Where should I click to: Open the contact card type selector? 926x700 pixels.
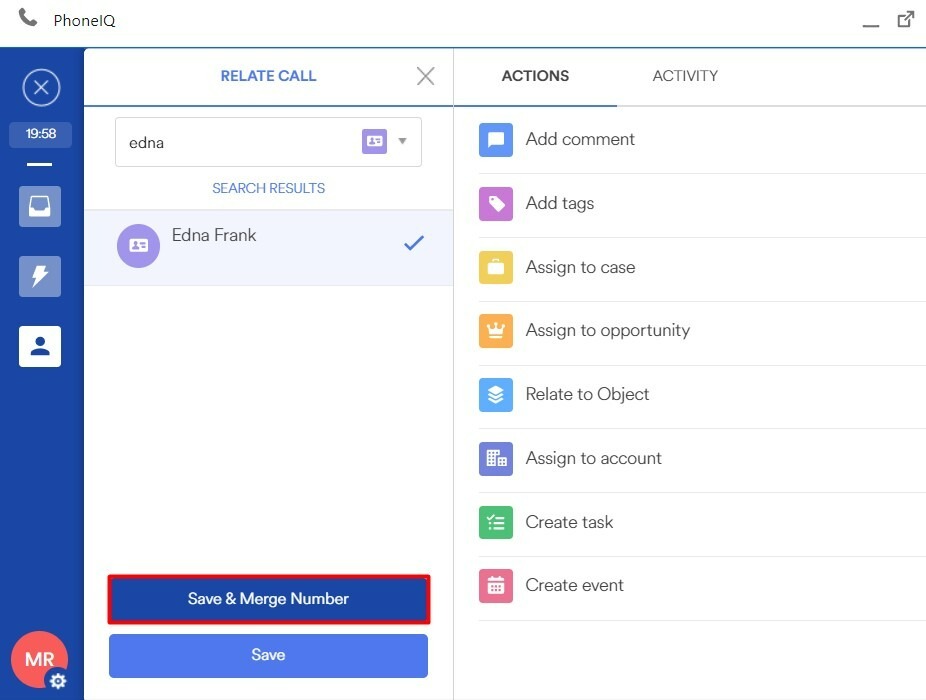coord(374,141)
